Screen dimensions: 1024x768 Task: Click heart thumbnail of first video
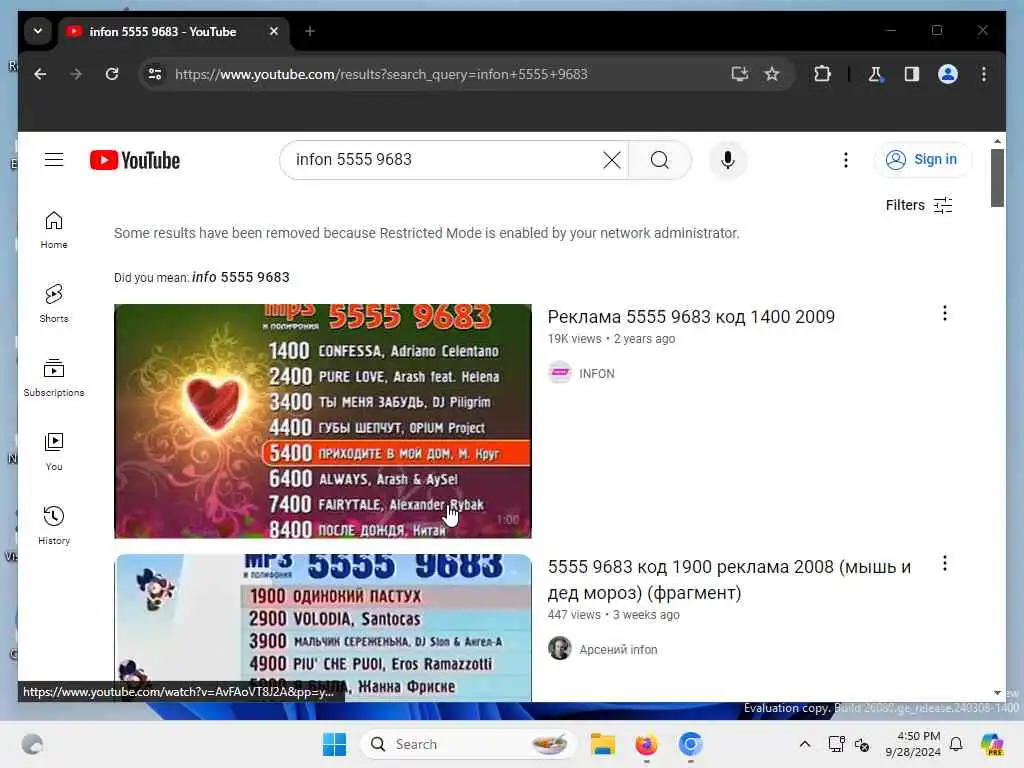pos(323,421)
